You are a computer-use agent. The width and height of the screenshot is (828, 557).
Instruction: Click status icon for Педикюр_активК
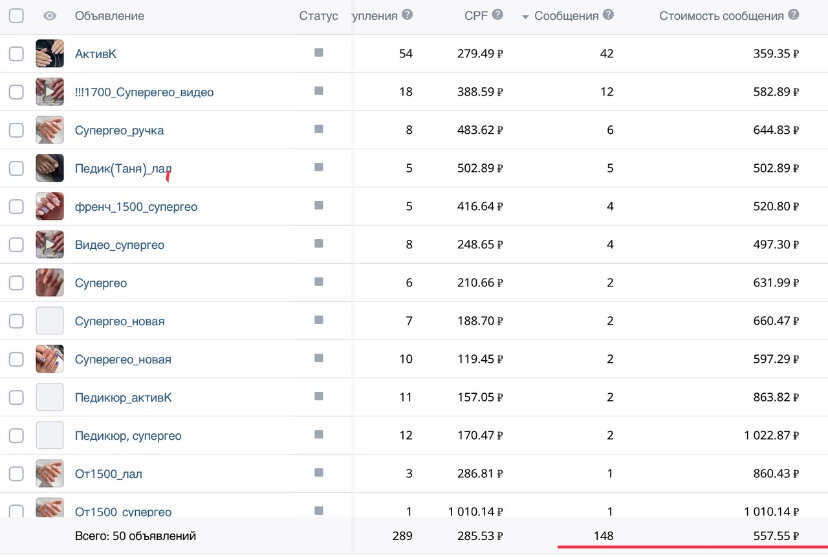click(x=318, y=396)
